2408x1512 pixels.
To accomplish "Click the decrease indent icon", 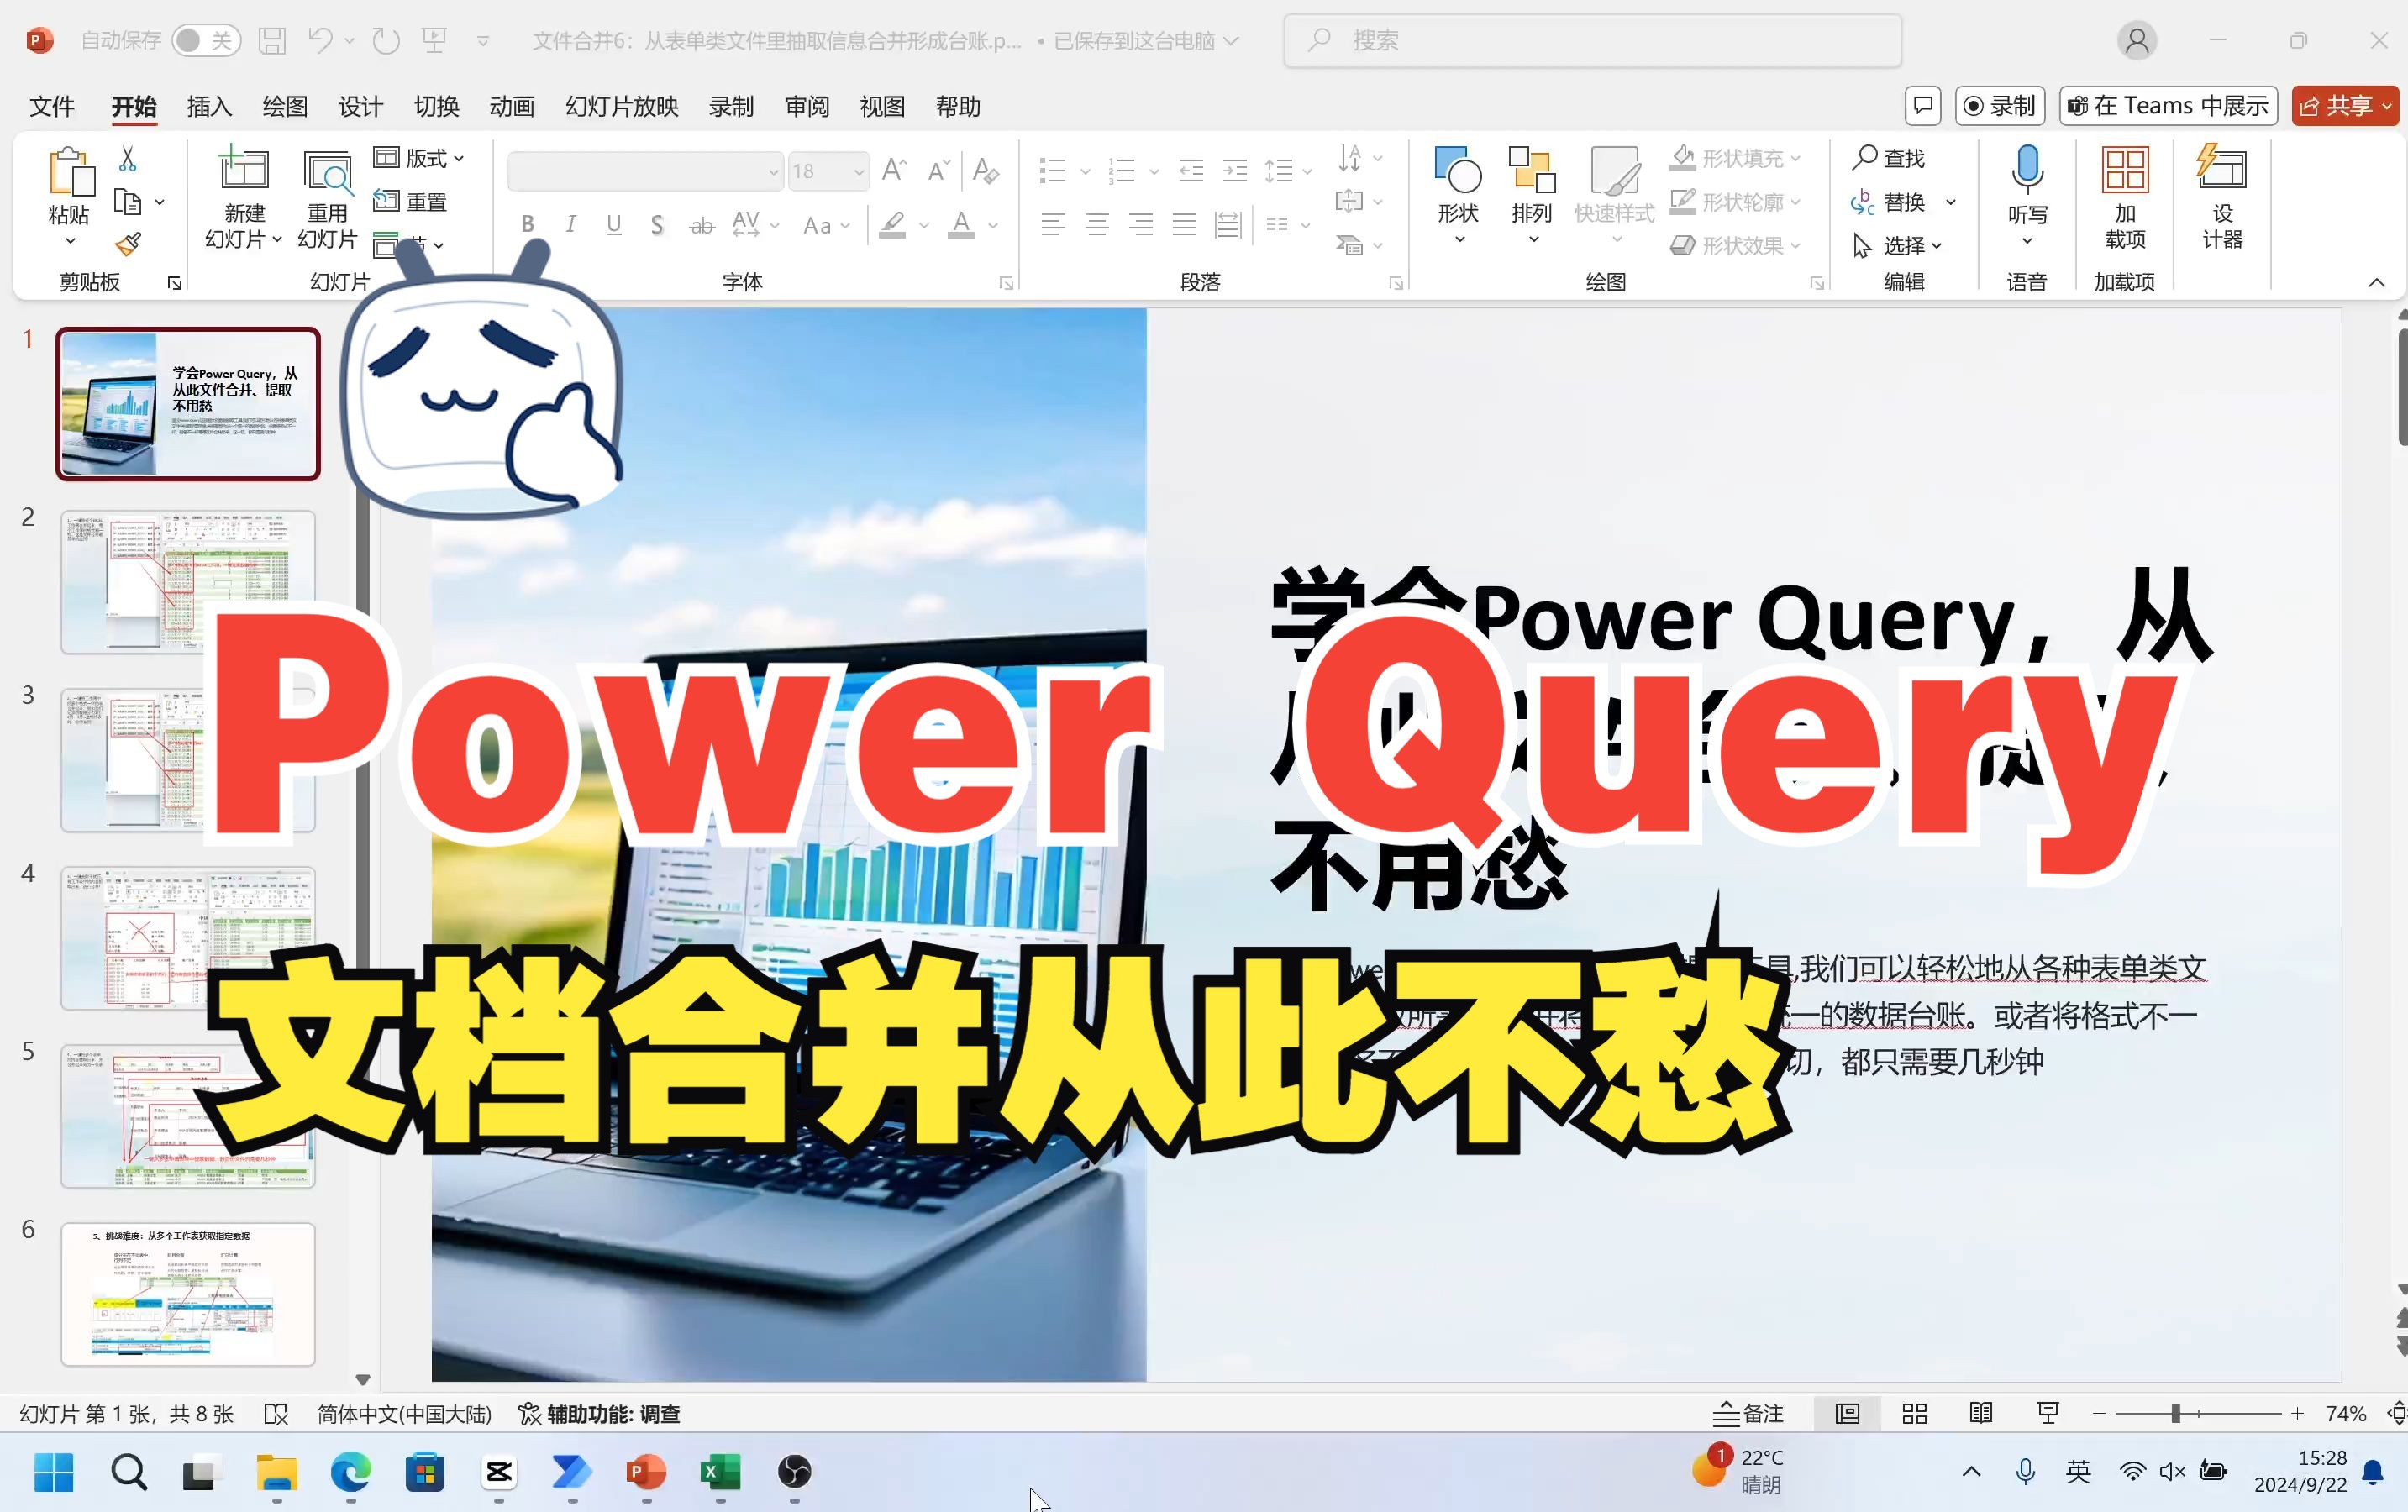I will 1191,171.
